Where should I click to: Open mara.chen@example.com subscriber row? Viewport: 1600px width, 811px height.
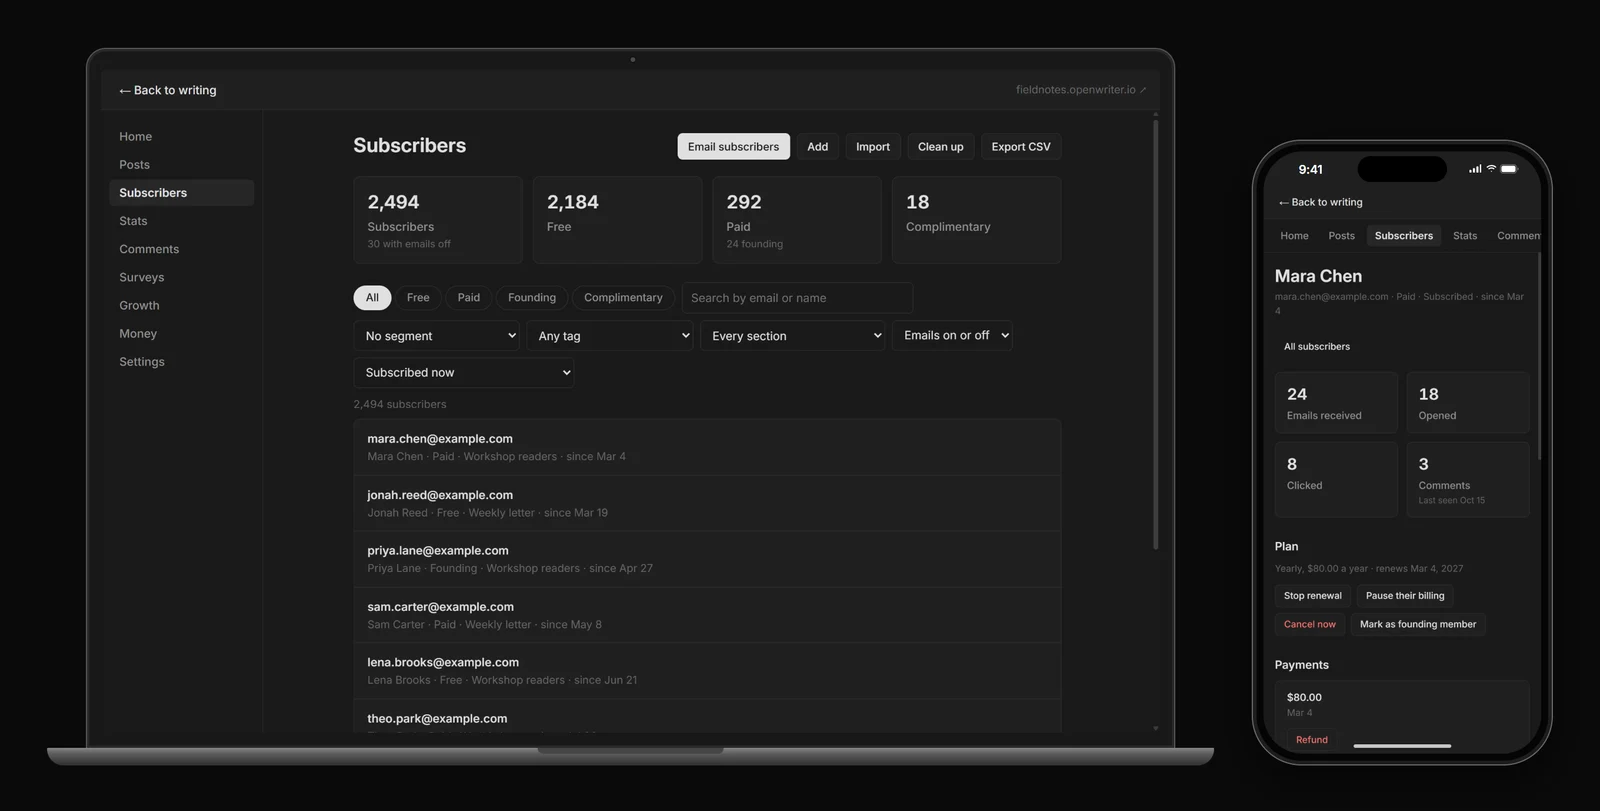(x=707, y=447)
